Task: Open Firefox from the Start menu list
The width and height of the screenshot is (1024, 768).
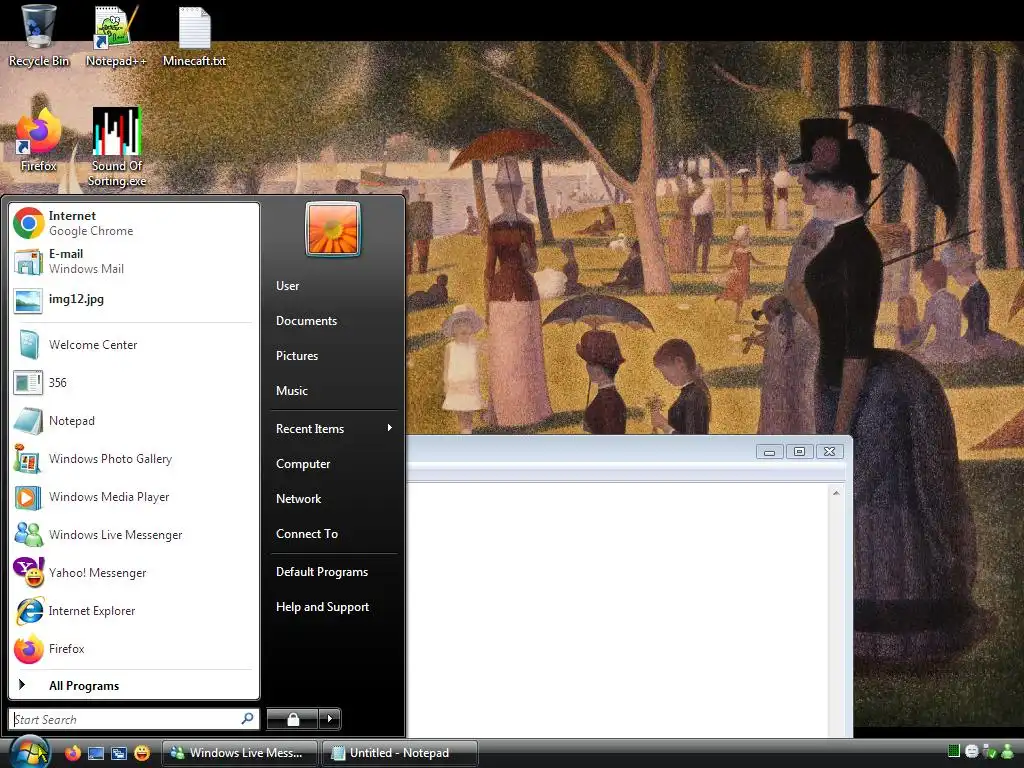Action: (133, 648)
